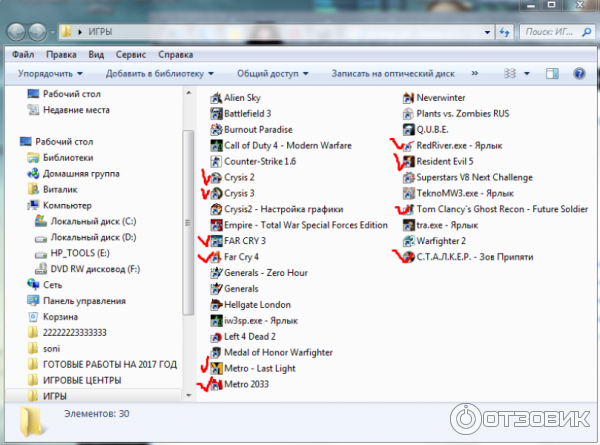Select the Plants vs. Zombies RUS icon
This screenshot has width=600, height=445.
pyautogui.click(x=408, y=114)
